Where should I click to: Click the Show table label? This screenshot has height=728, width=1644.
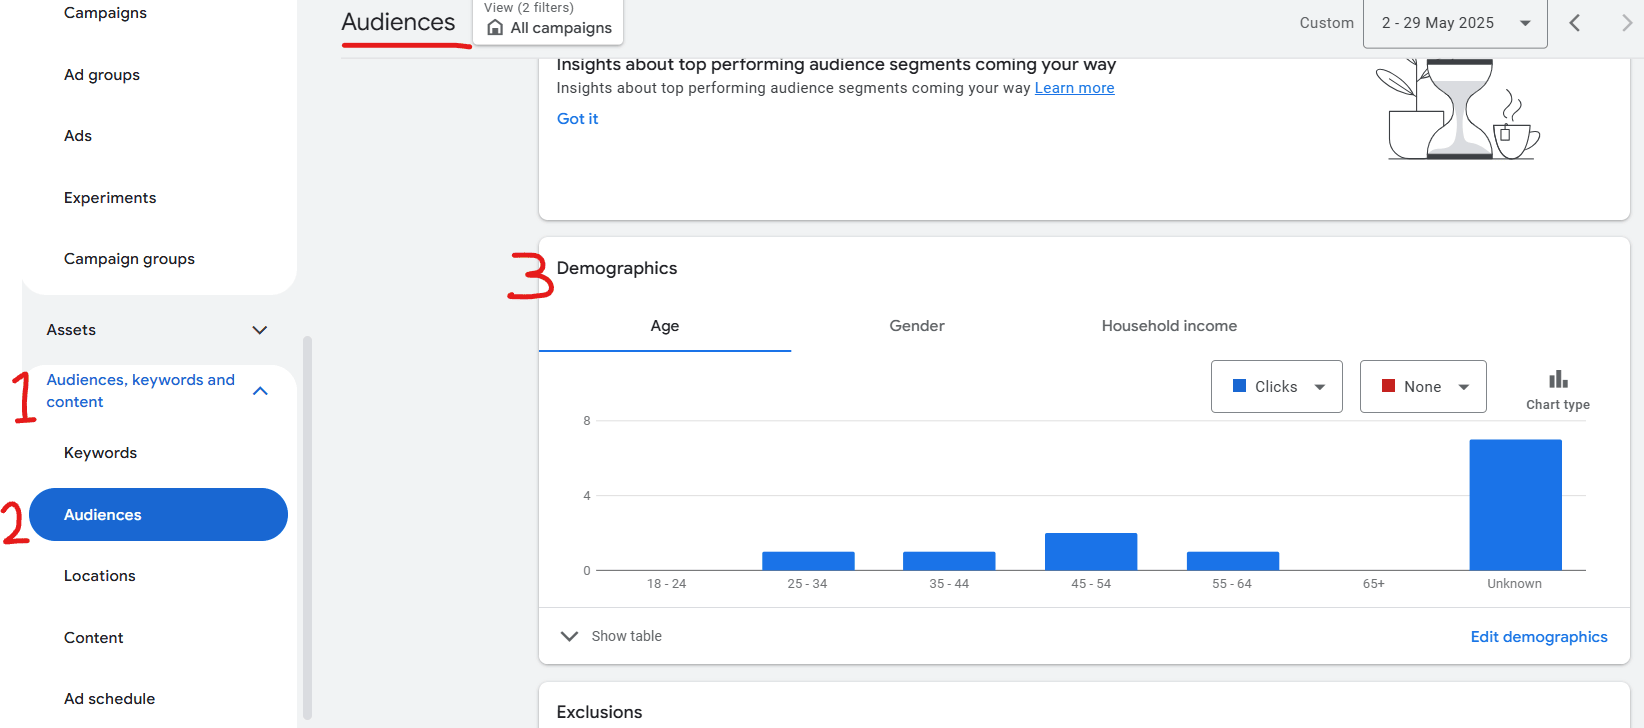626,636
